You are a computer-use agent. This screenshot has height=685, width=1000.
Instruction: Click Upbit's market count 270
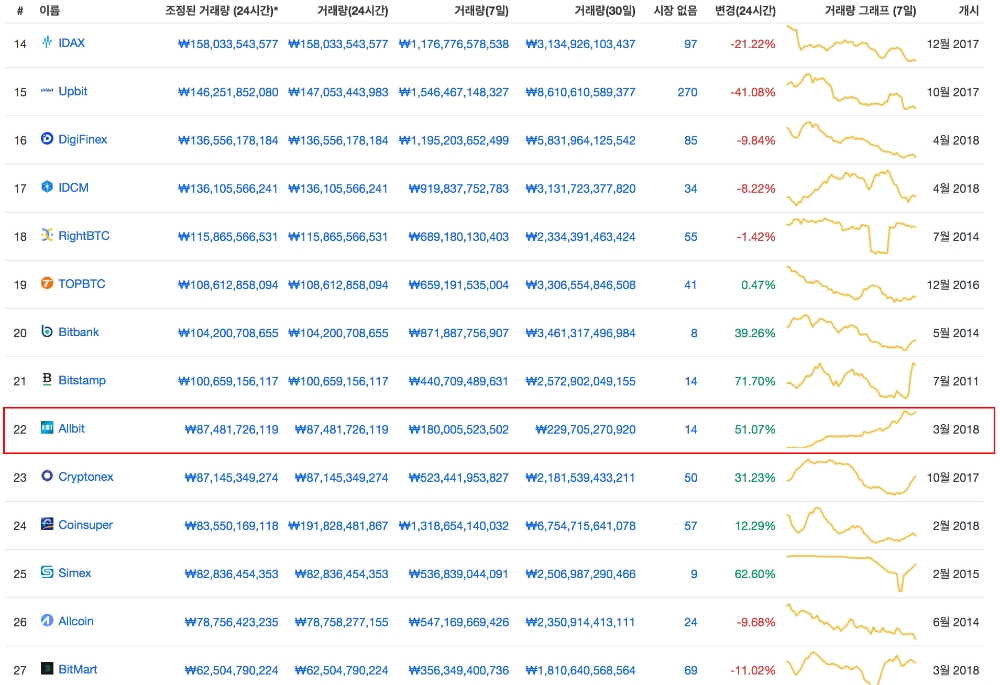687,92
